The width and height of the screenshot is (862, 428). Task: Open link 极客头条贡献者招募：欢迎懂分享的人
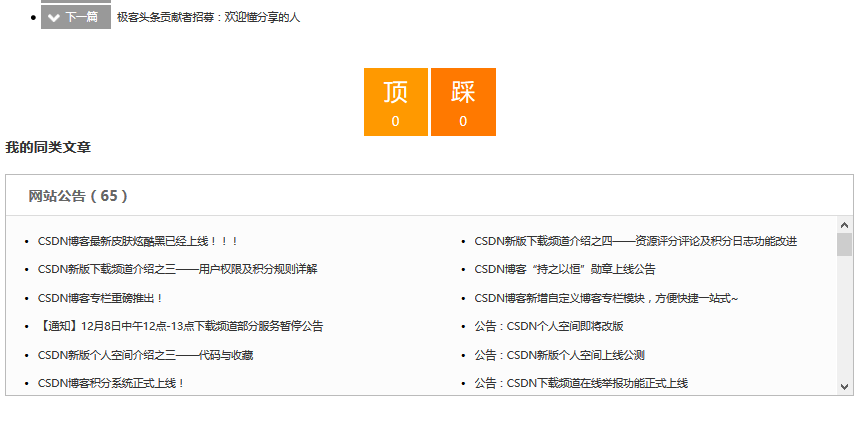208,18
